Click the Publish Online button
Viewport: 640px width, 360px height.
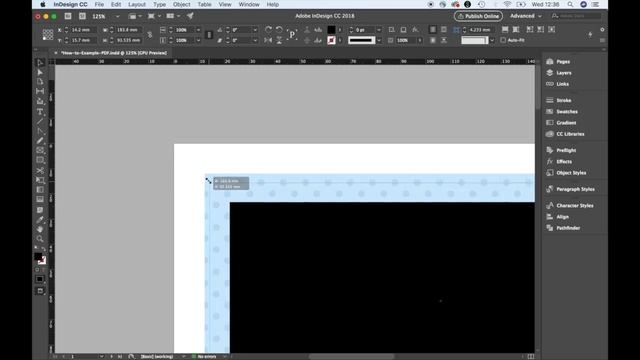click(x=478, y=16)
